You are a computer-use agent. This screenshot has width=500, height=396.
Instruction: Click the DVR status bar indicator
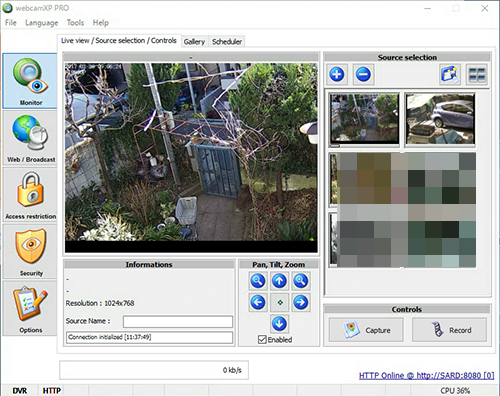click(20, 391)
